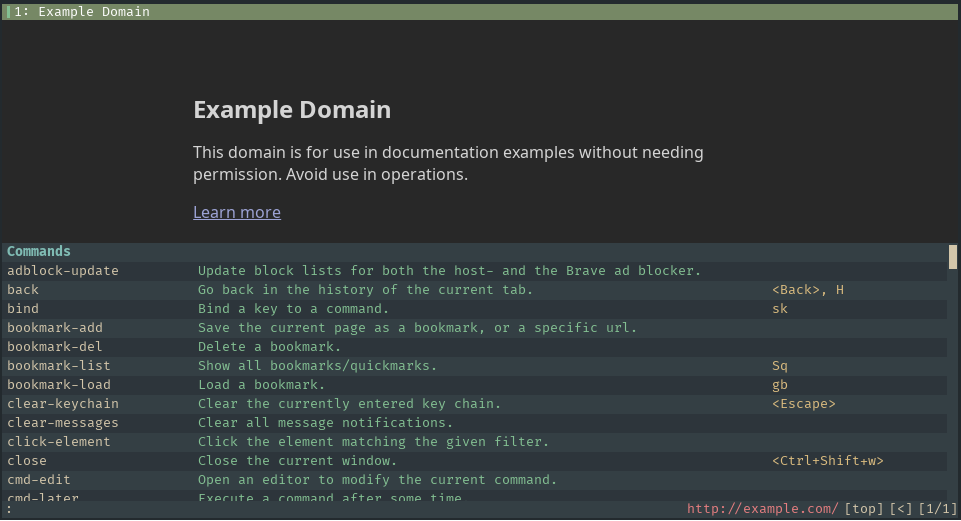Choose the clear-messages command
This screenshot has width=961, height=521.
click(63, 423)
